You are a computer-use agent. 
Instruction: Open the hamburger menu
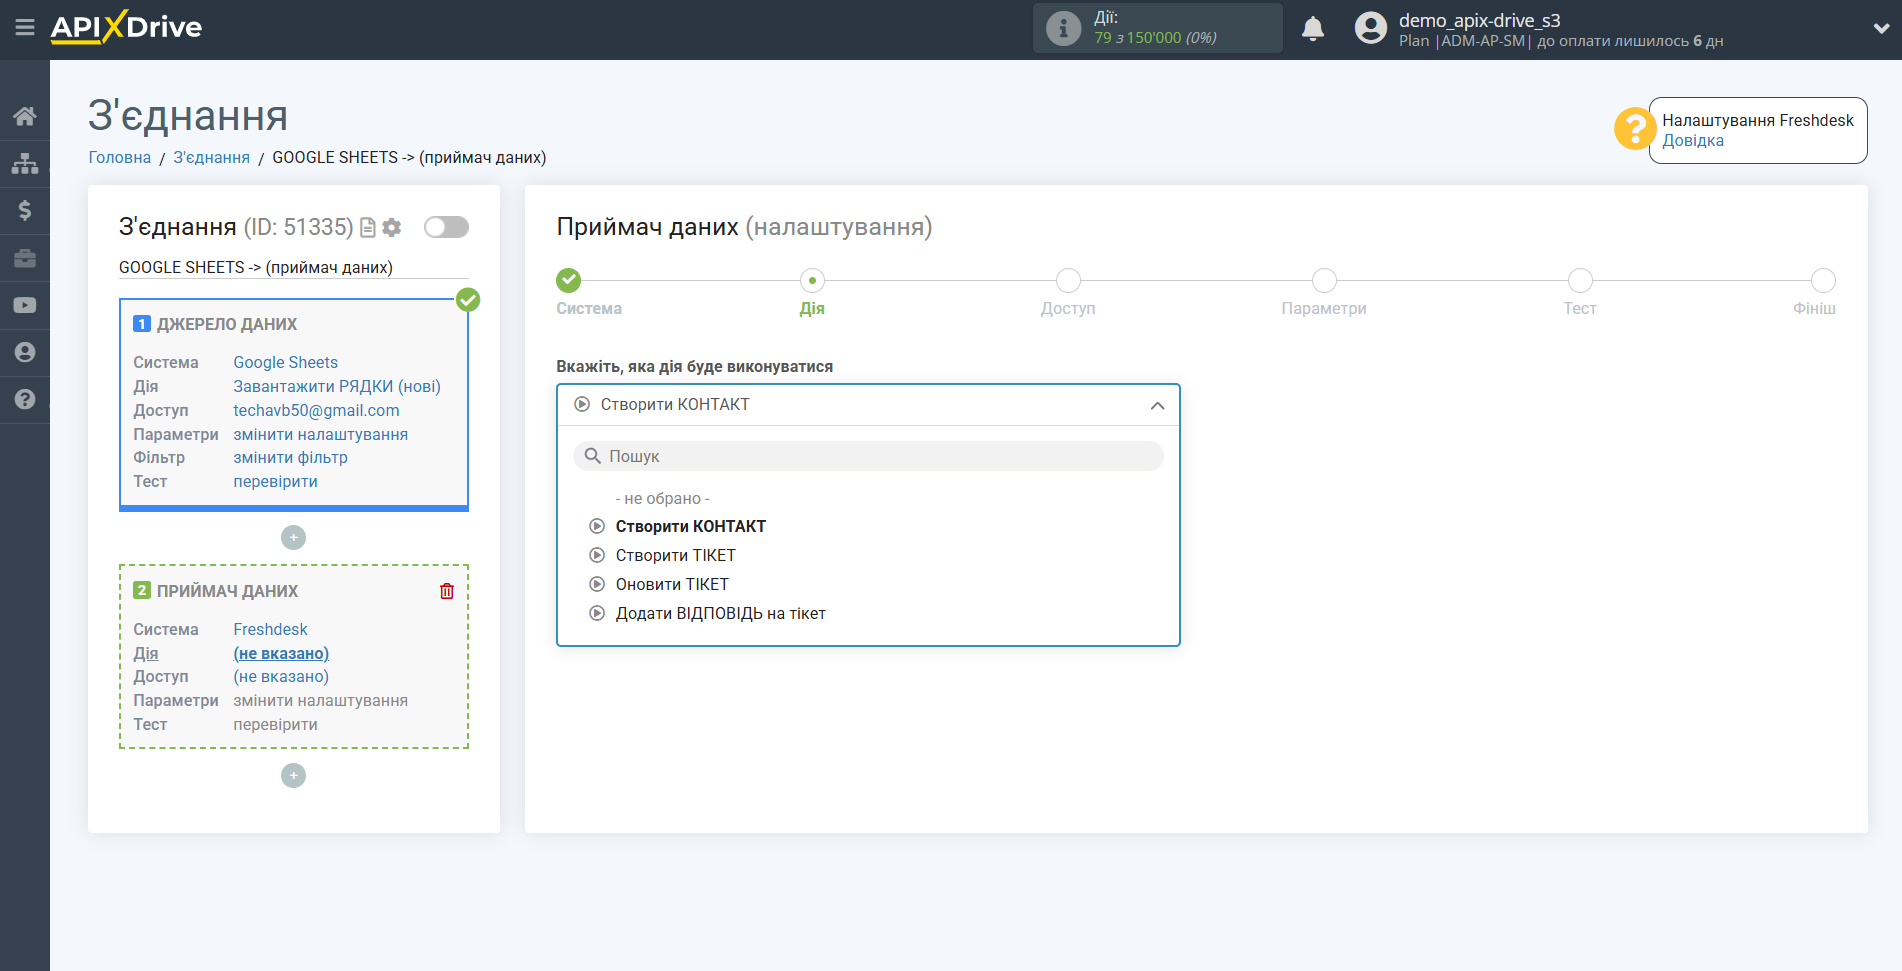point(25,28)
